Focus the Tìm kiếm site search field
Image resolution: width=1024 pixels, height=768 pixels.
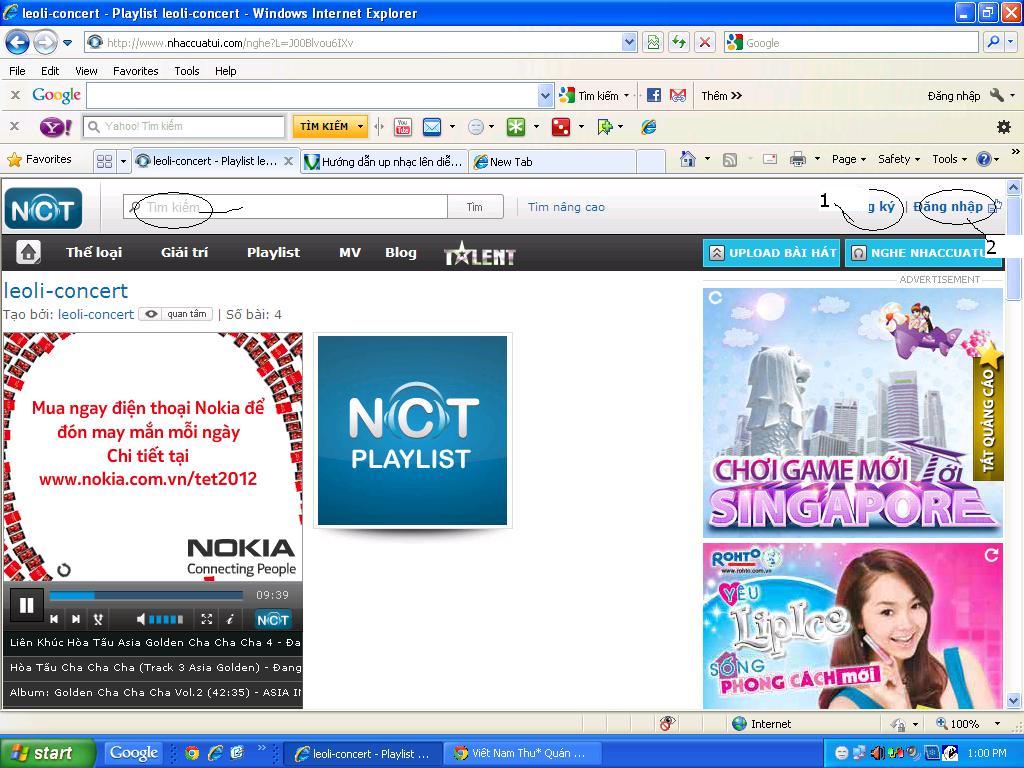click(x=285, y=207)
